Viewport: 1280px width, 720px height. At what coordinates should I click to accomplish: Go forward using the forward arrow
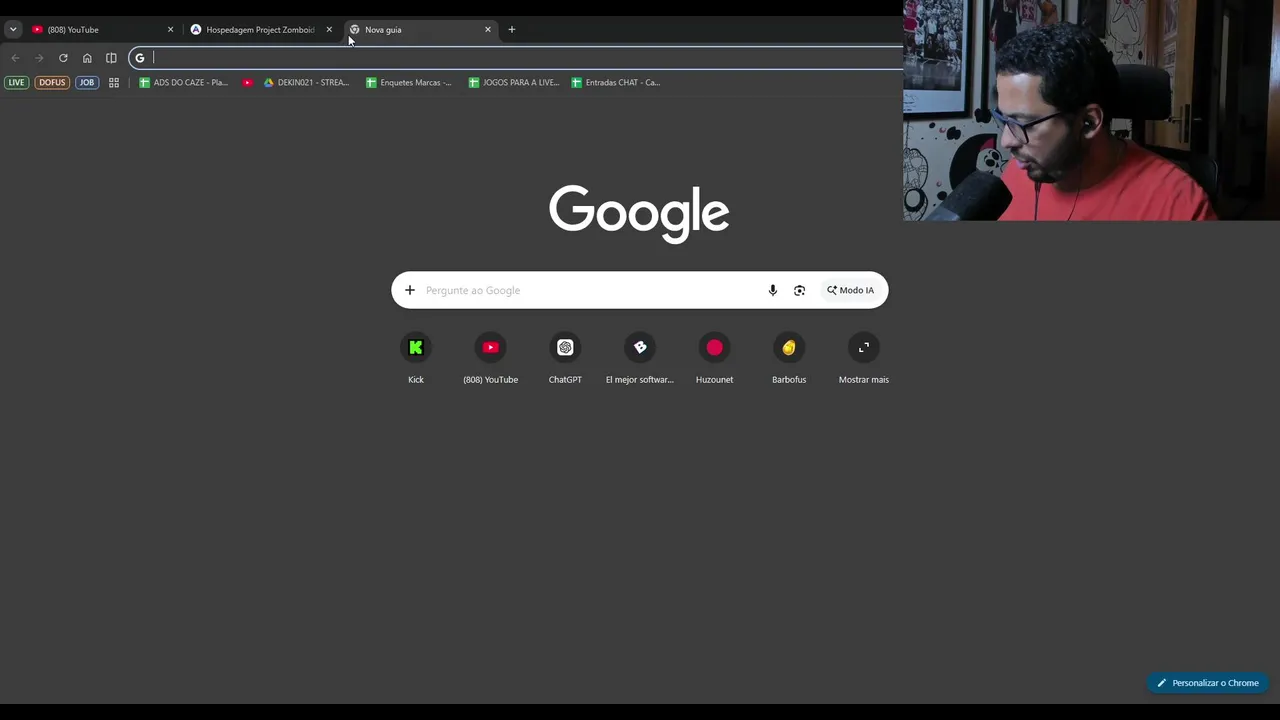click(x=39, y=58)
